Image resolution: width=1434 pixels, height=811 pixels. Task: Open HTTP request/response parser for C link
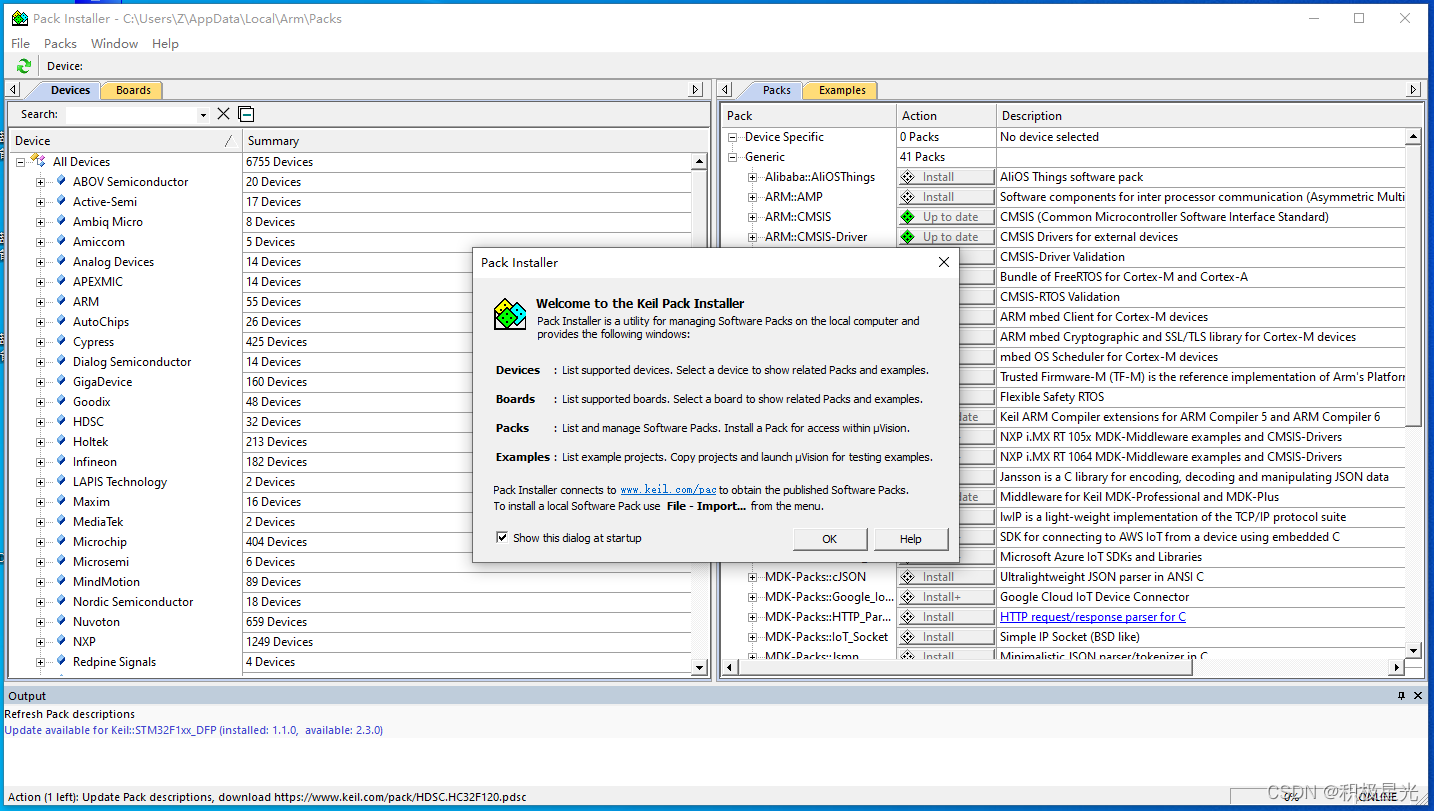pyautogui.click(x=1093, y=617)
